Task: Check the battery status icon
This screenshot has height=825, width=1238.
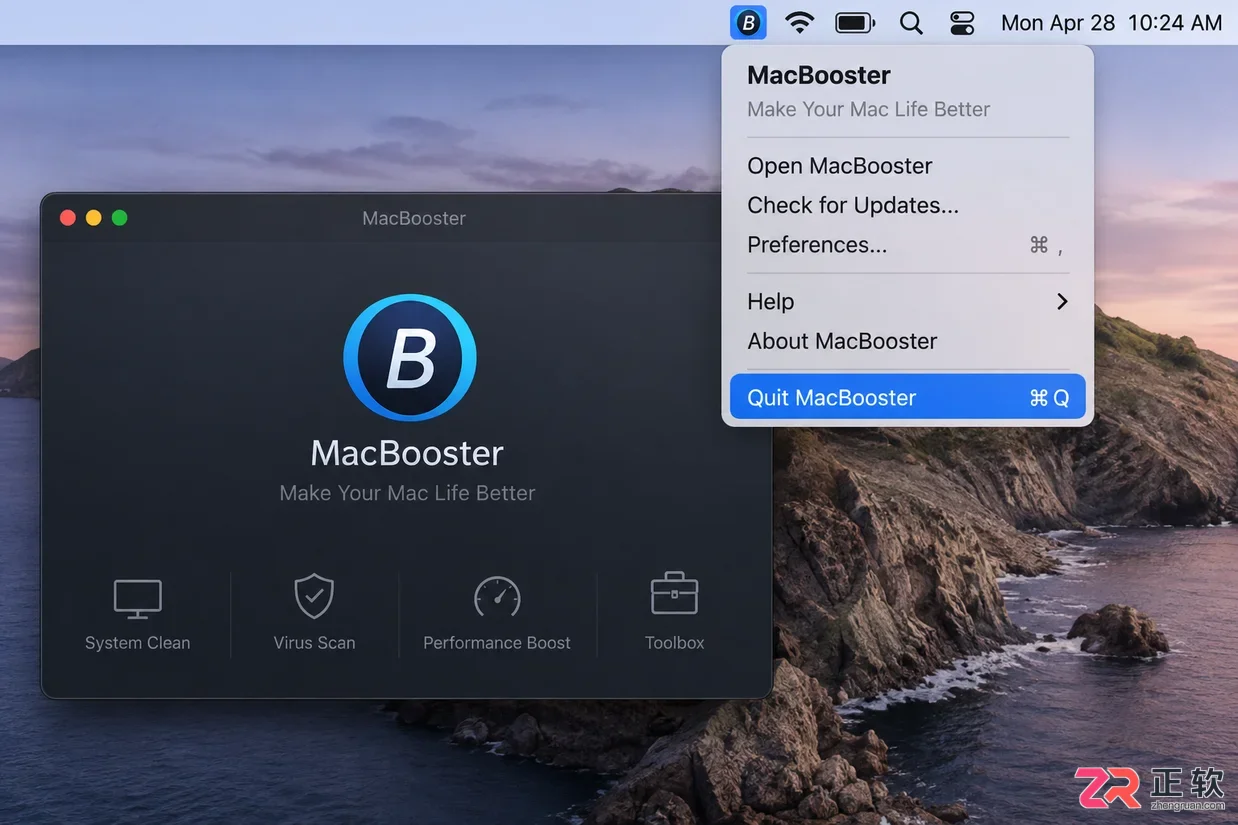Action: click(x=855, y=22)
